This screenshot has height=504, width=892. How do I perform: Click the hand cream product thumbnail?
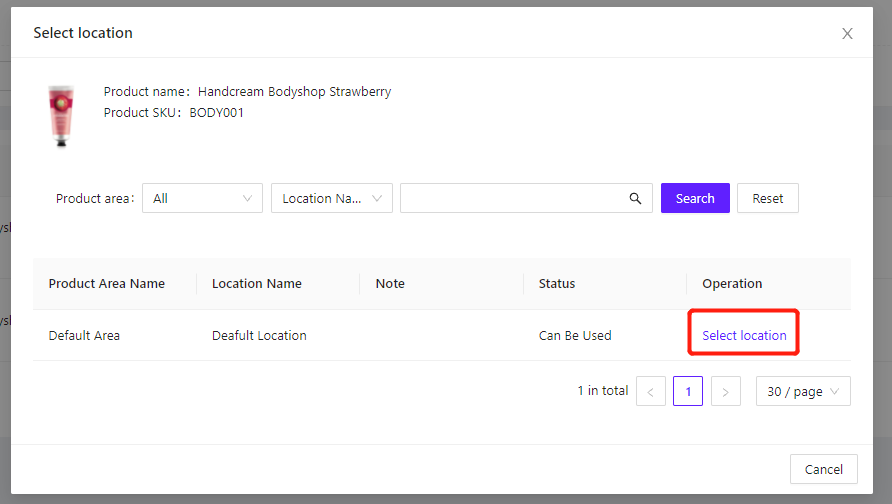(62, 116)
